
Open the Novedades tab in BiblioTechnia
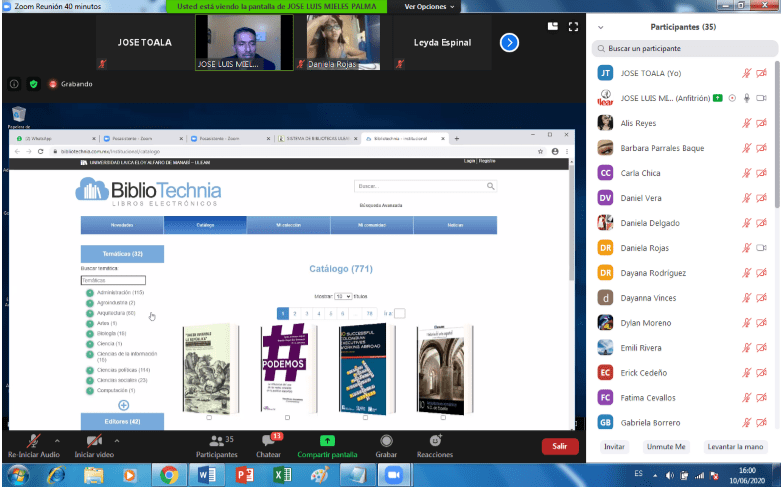coord(122,225)
